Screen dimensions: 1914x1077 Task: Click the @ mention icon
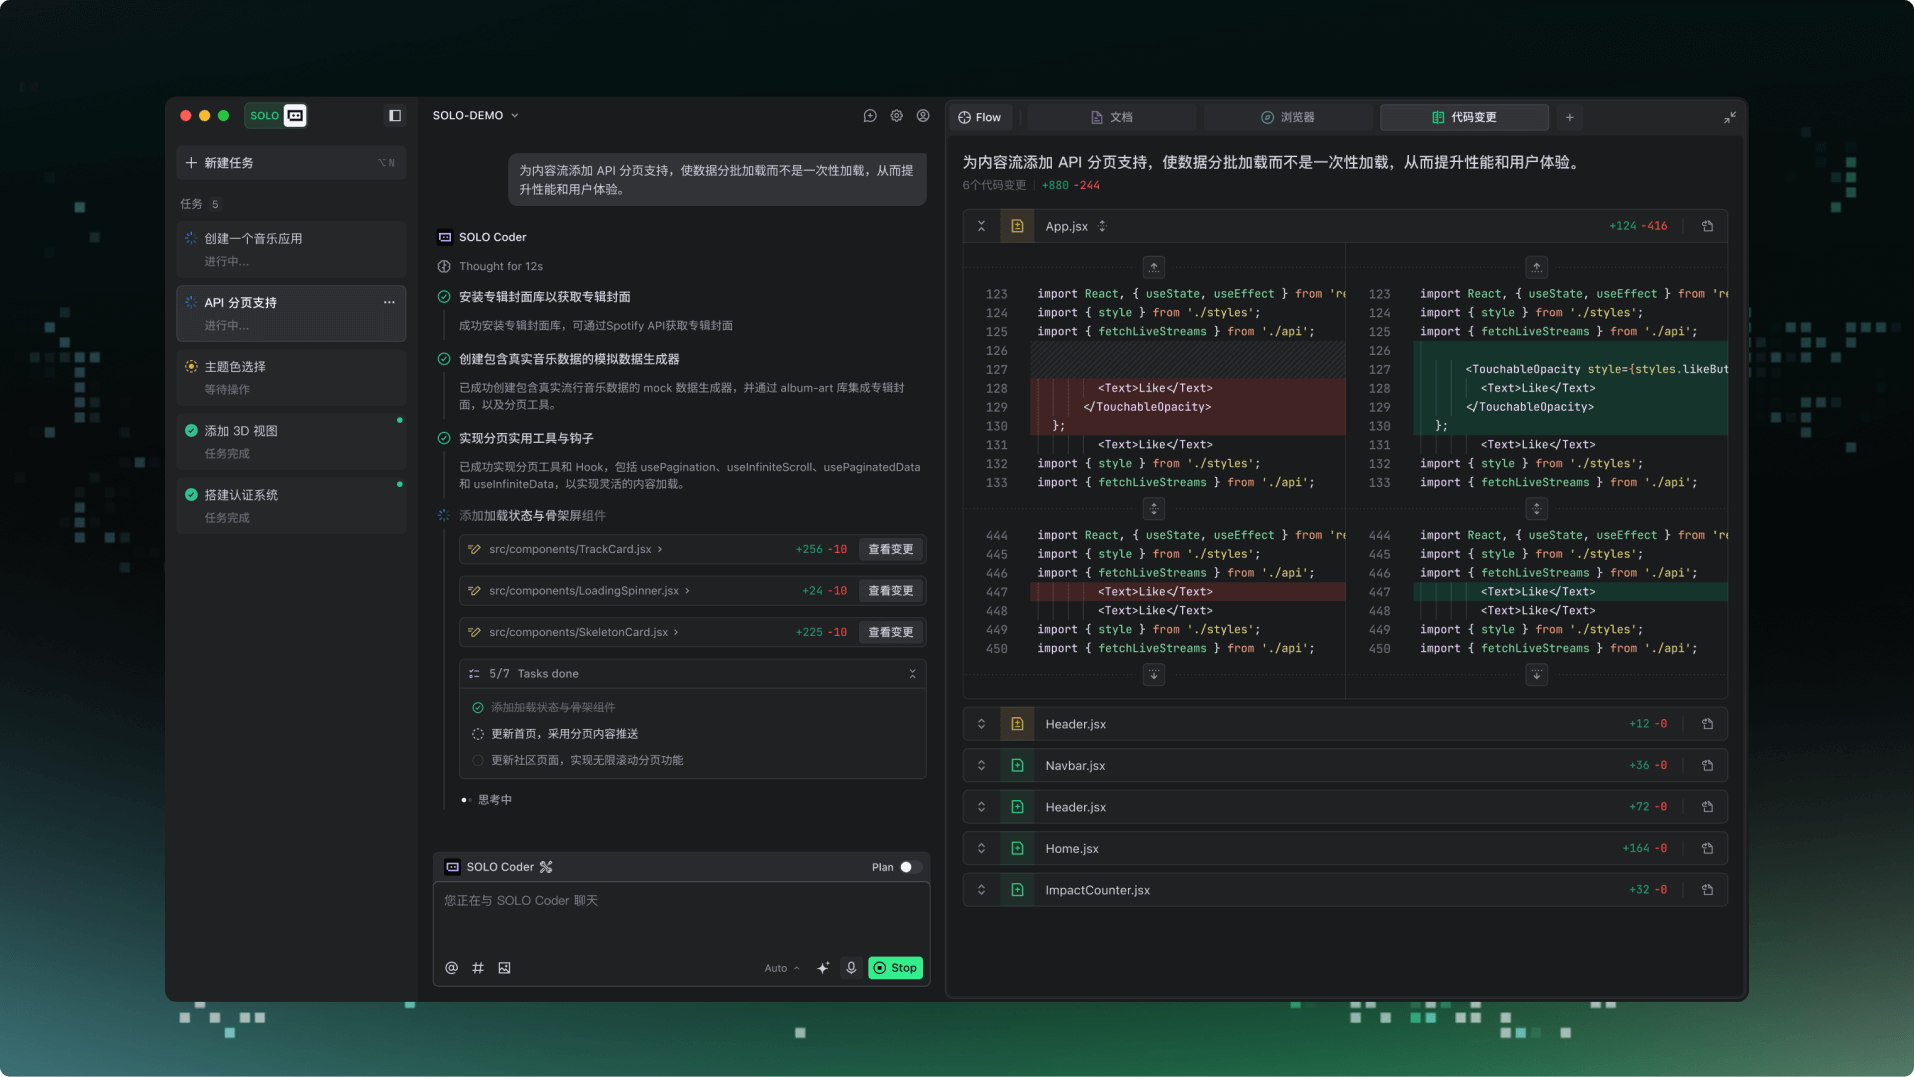[451, 968]
